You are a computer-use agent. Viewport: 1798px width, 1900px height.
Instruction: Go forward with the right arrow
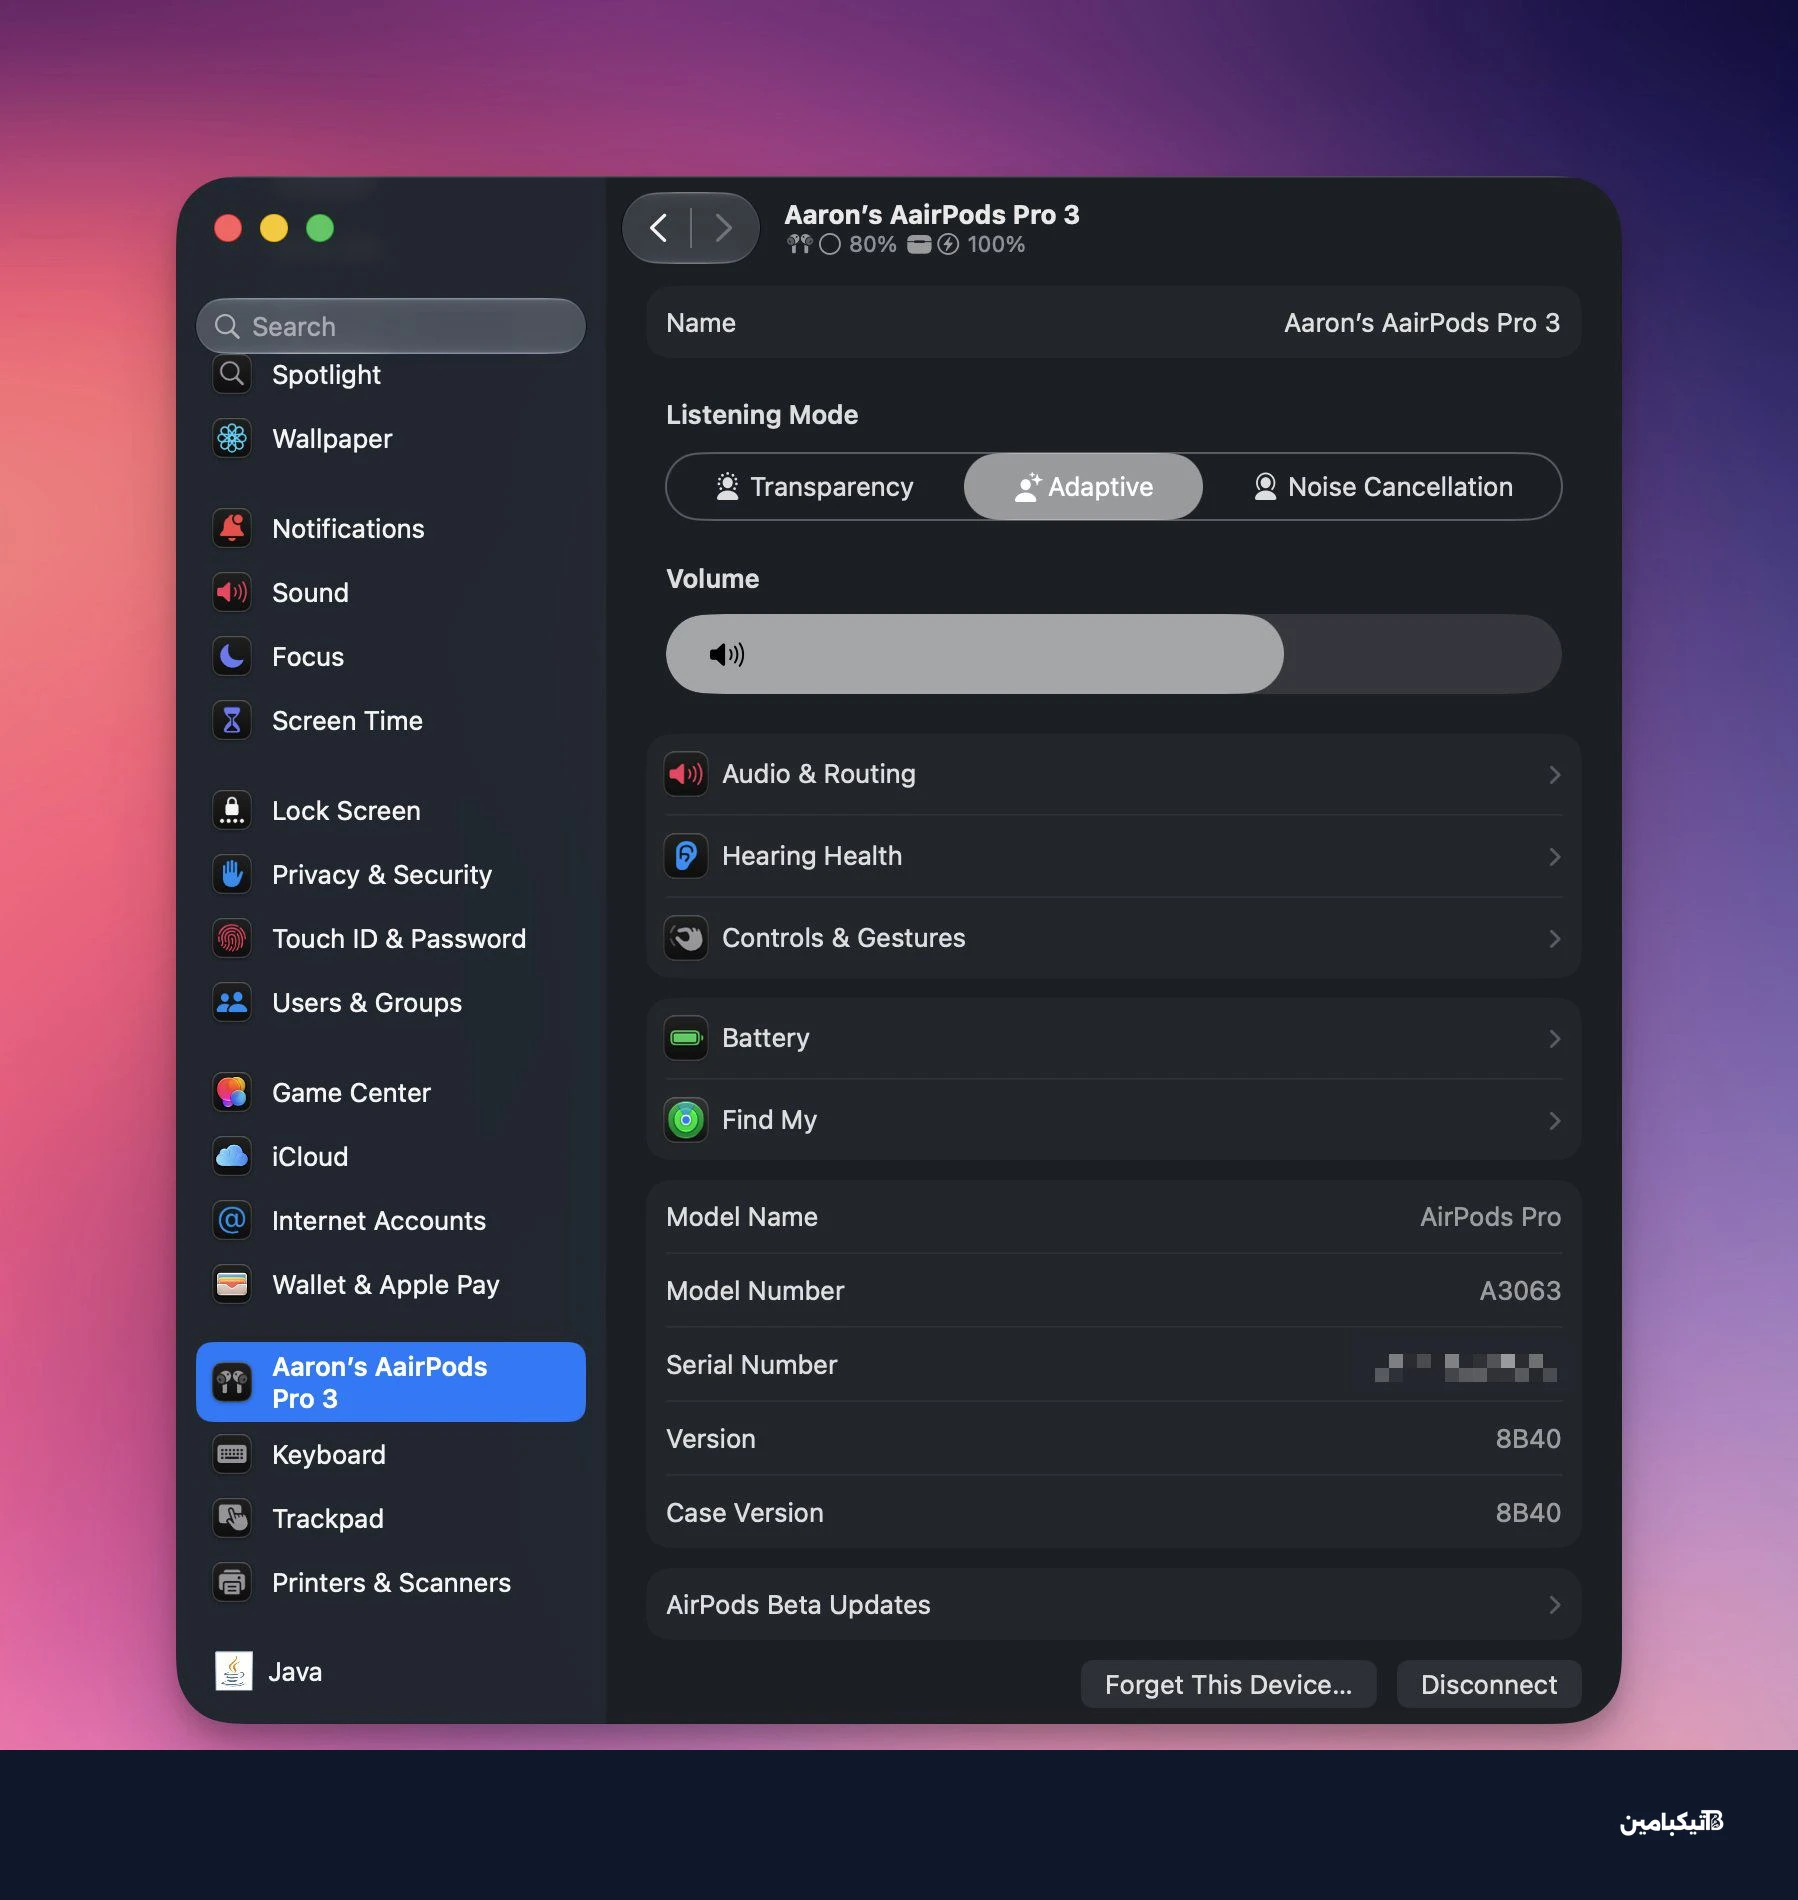coord(724,228)
